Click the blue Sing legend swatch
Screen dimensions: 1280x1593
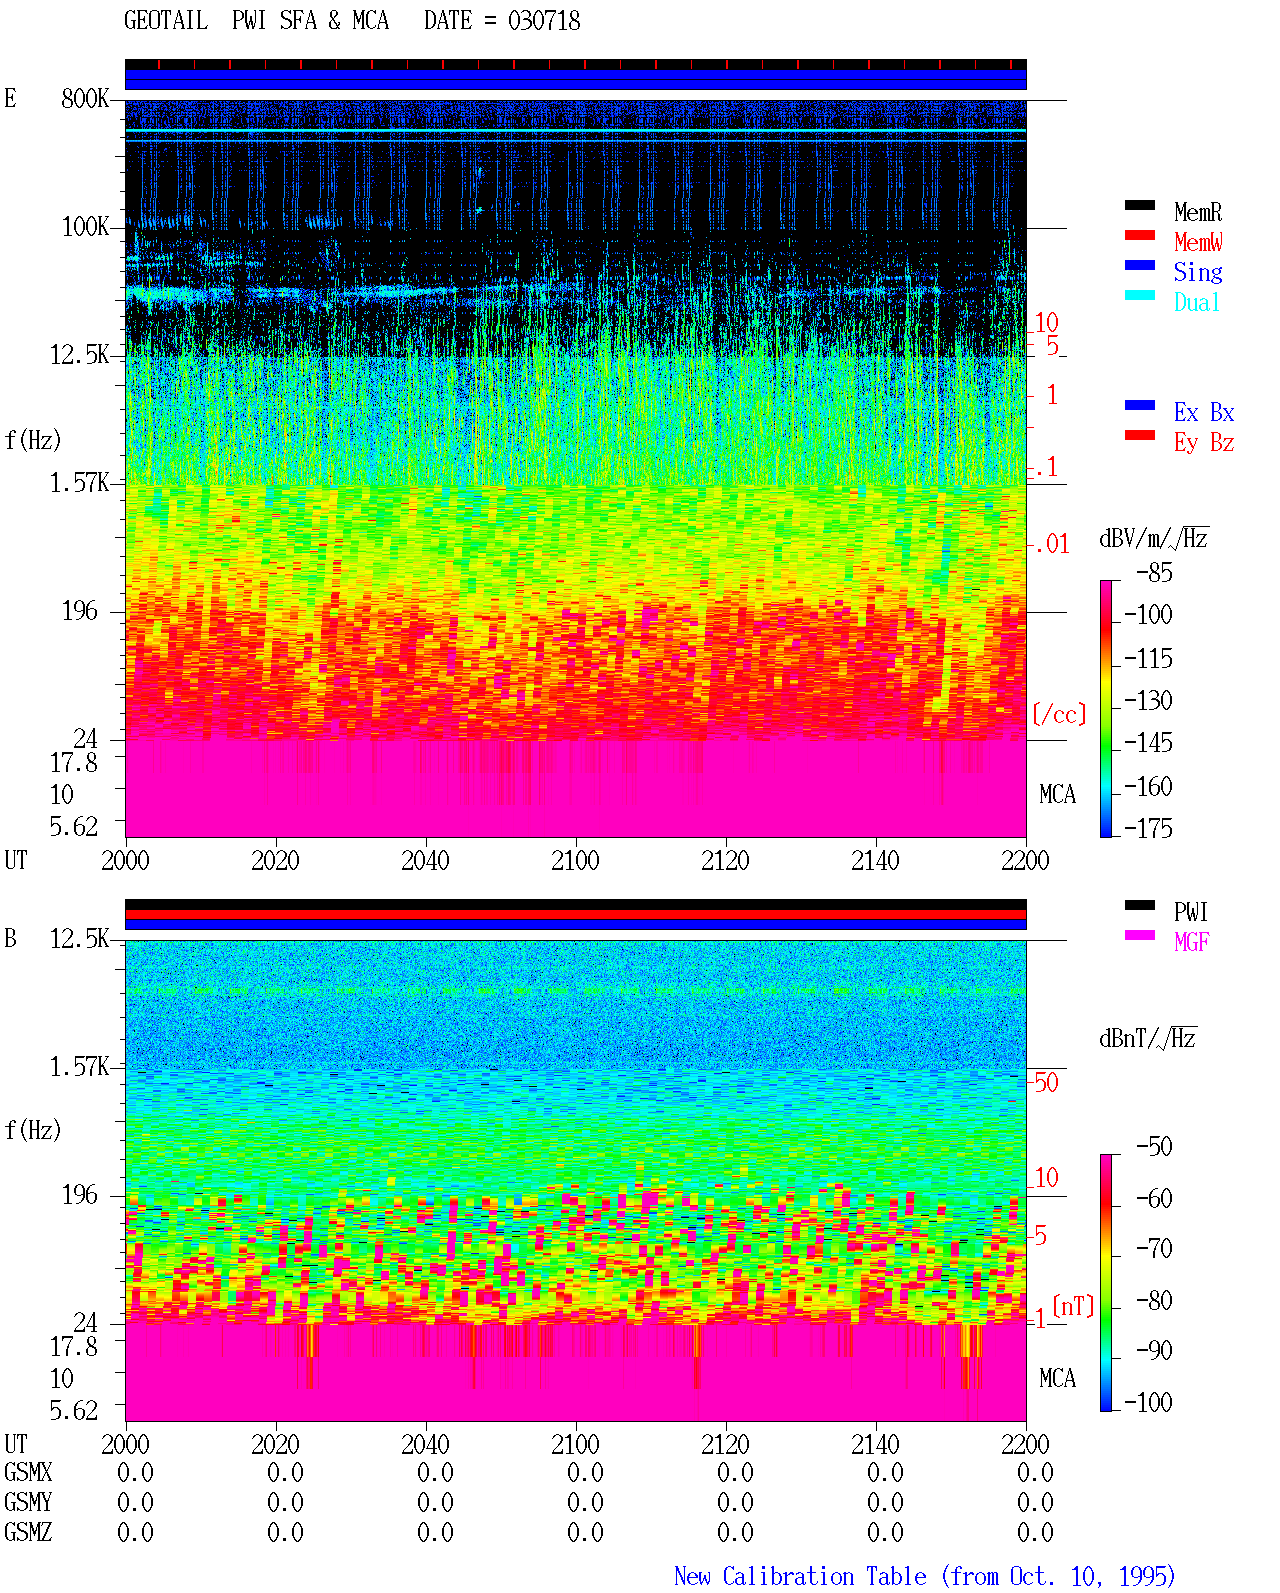pos(1140,265)
